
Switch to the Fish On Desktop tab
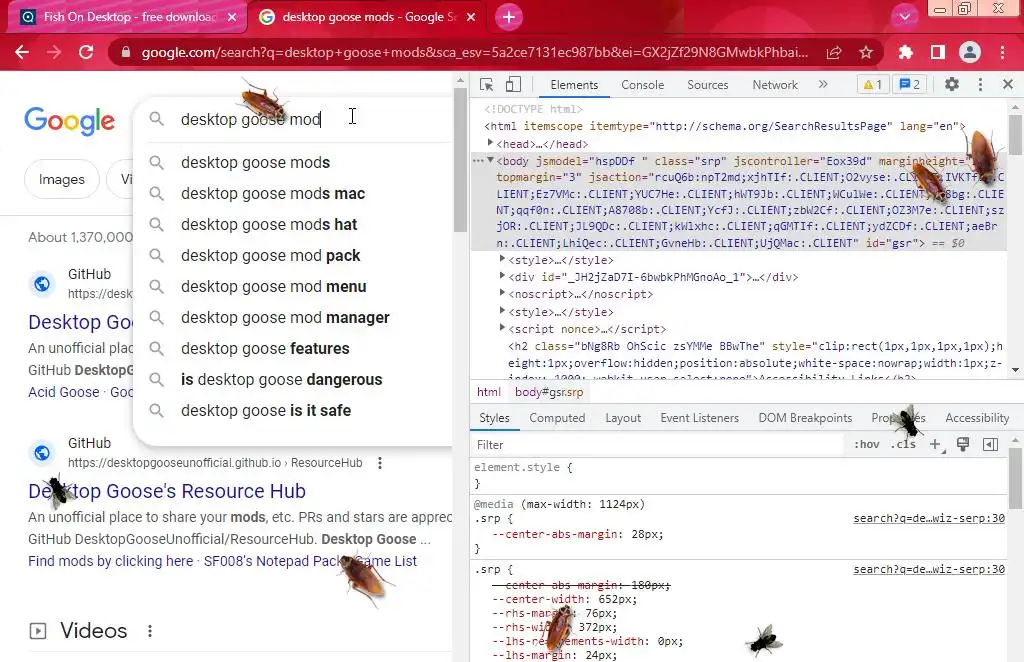pos(128,17)
